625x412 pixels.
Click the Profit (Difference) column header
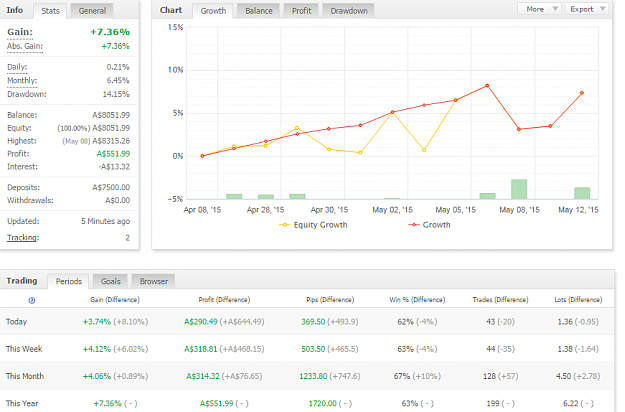(224, 300)
